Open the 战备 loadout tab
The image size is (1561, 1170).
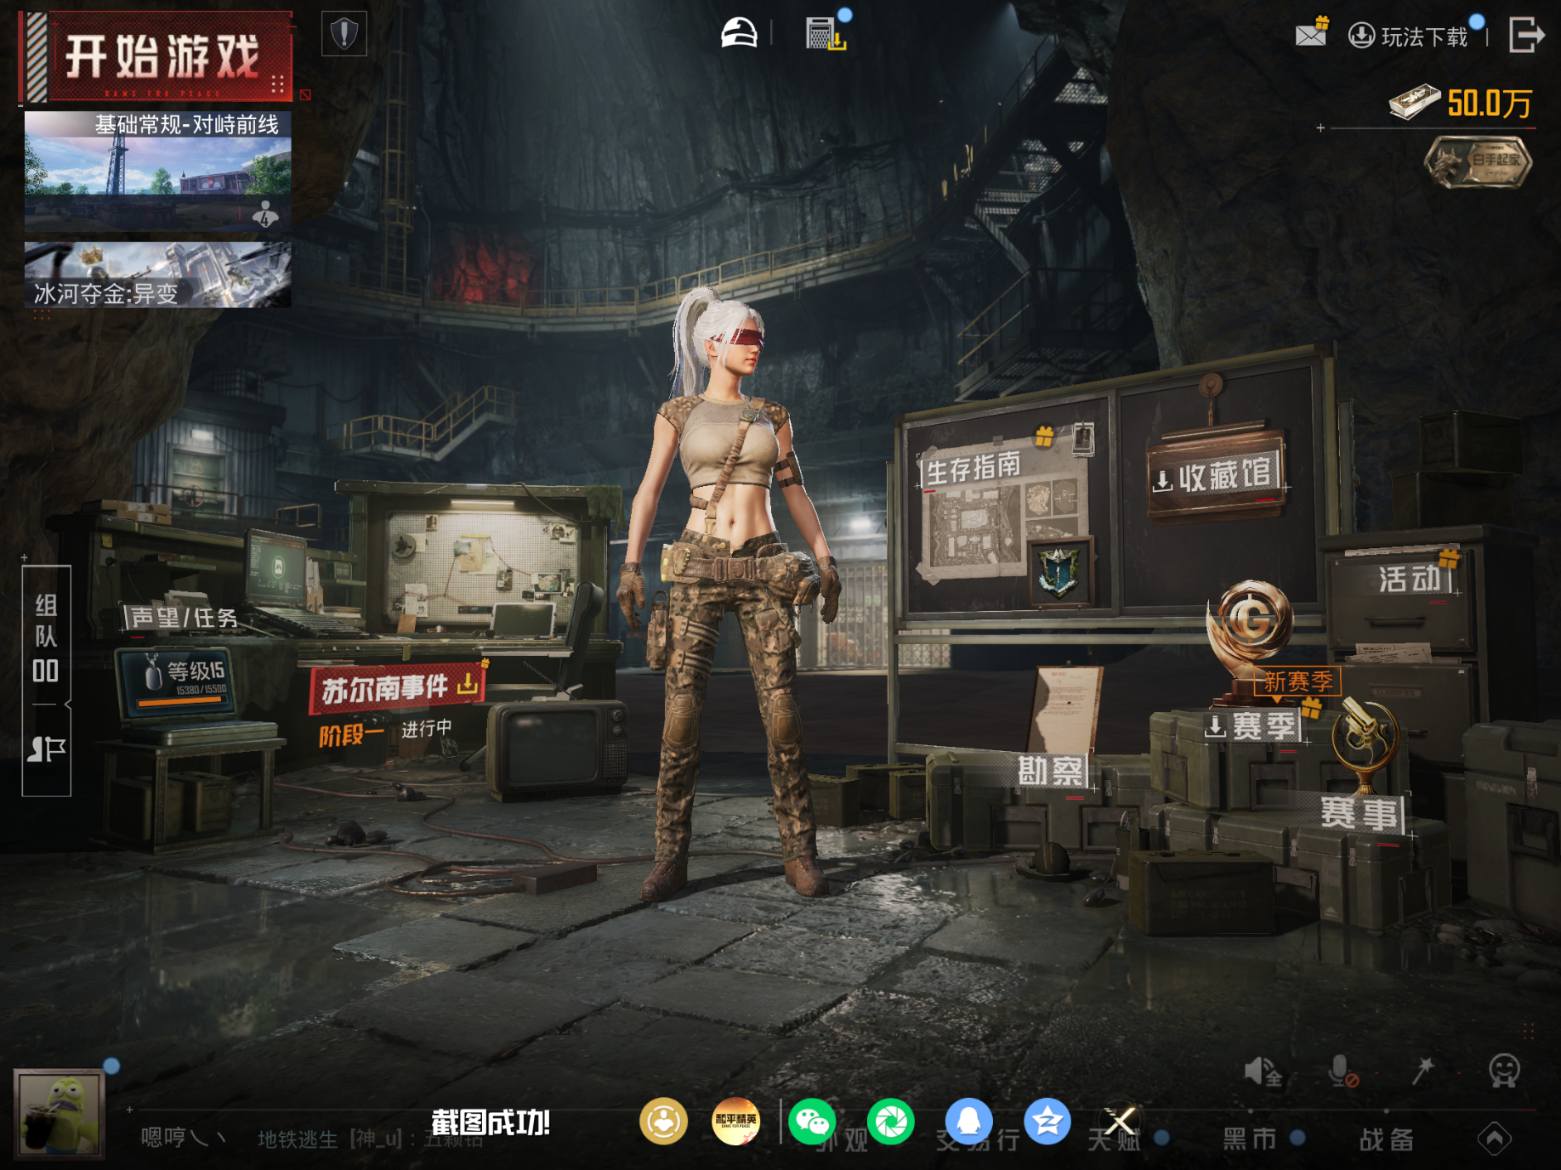[1386, 1138]
